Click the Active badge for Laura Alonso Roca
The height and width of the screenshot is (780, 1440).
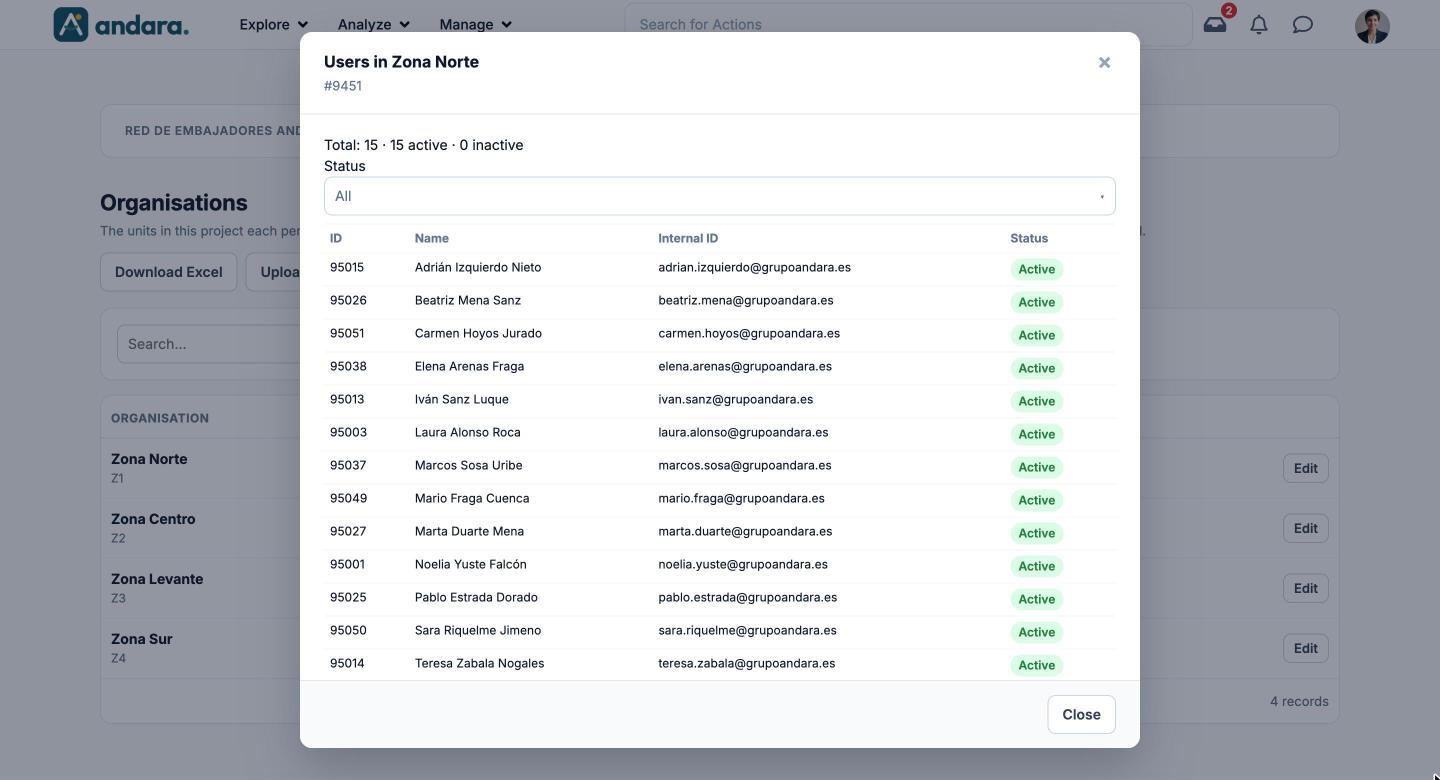pos(1036,434)
